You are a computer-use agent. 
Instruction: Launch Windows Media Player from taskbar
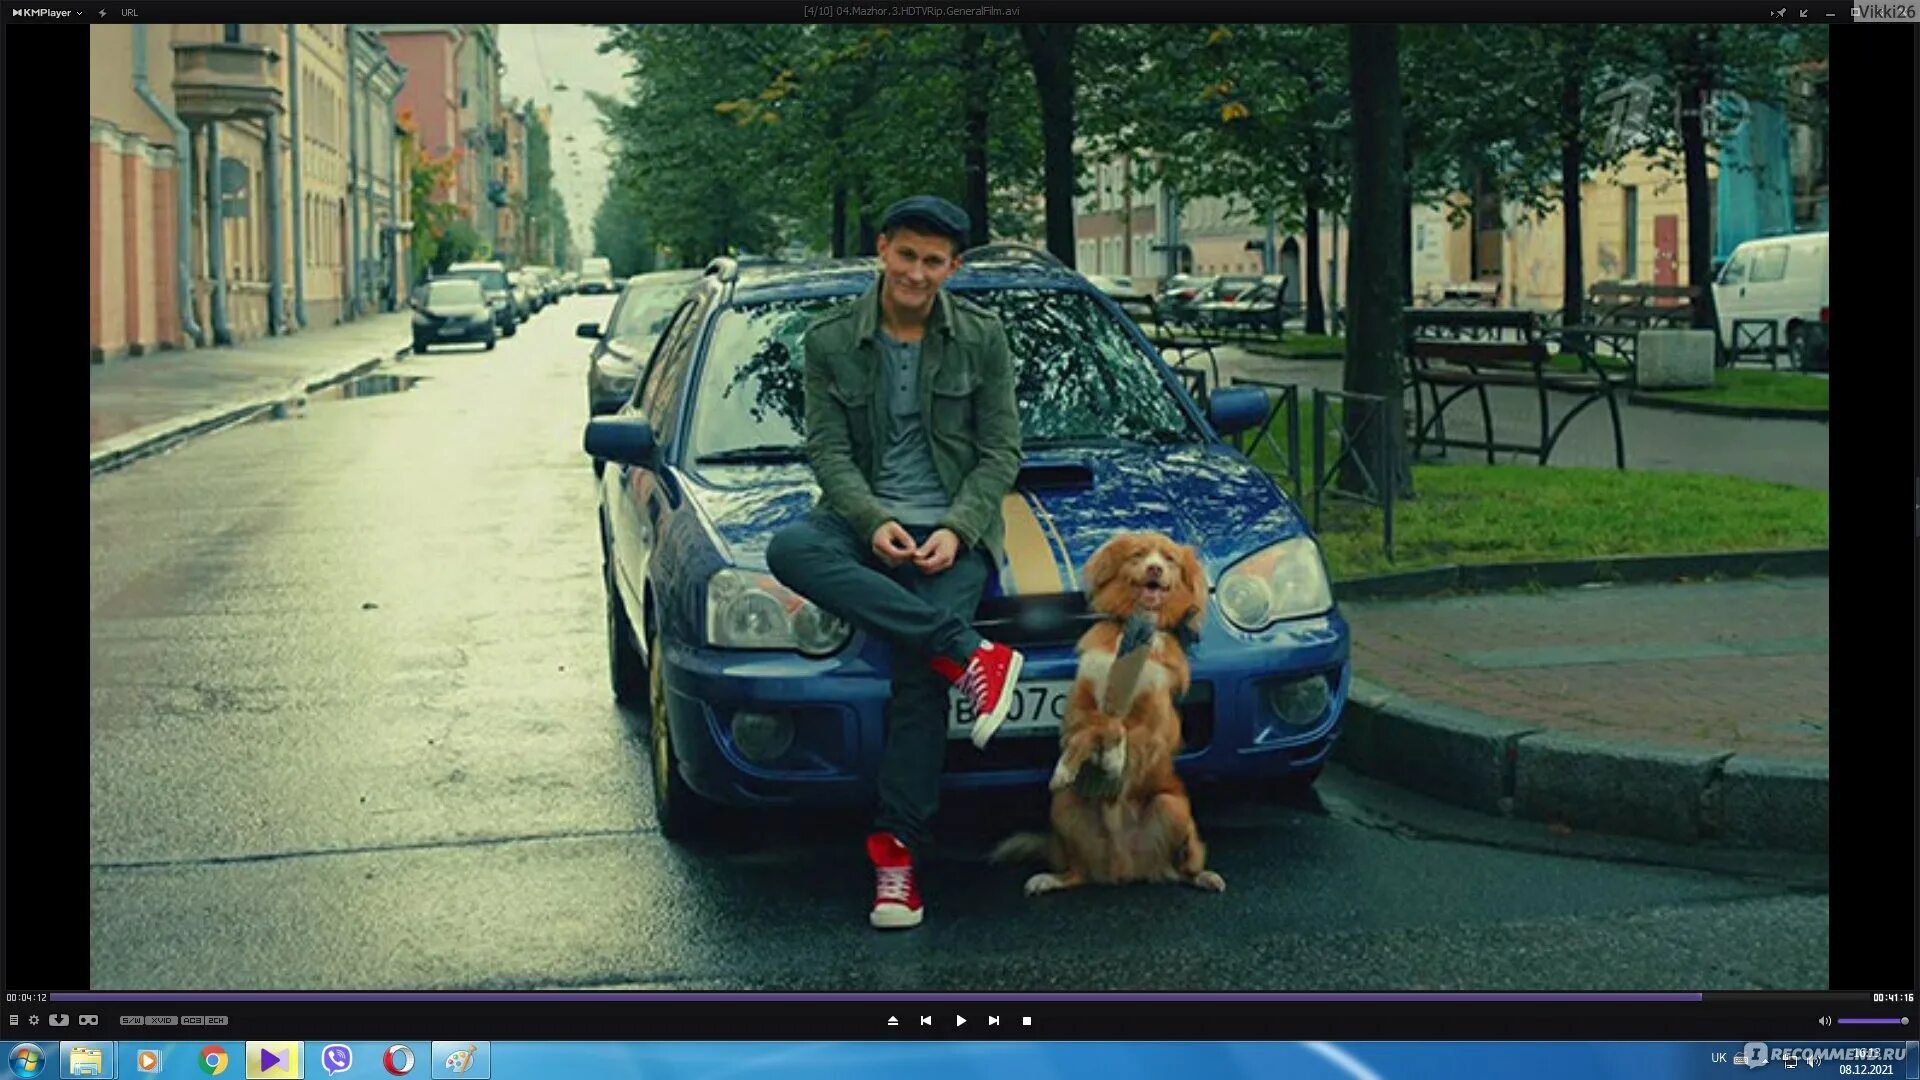tap(148, 1060)
